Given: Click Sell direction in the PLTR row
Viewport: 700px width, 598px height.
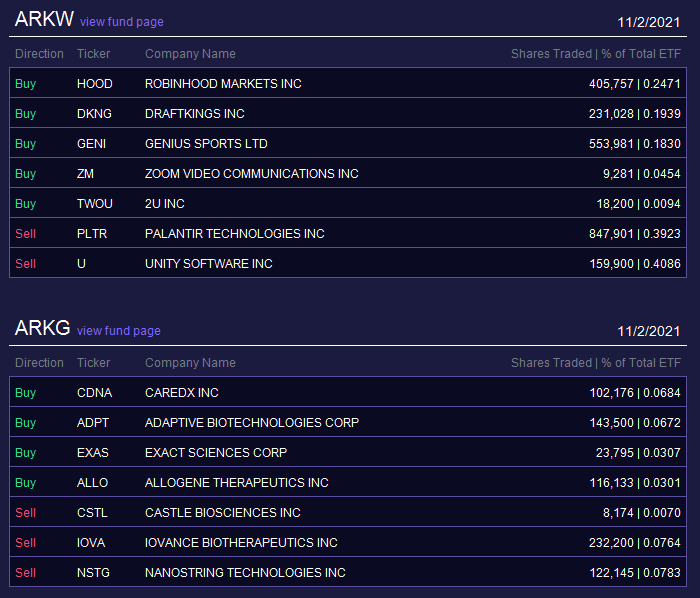Looking at the screenshot, I should 25,234.
